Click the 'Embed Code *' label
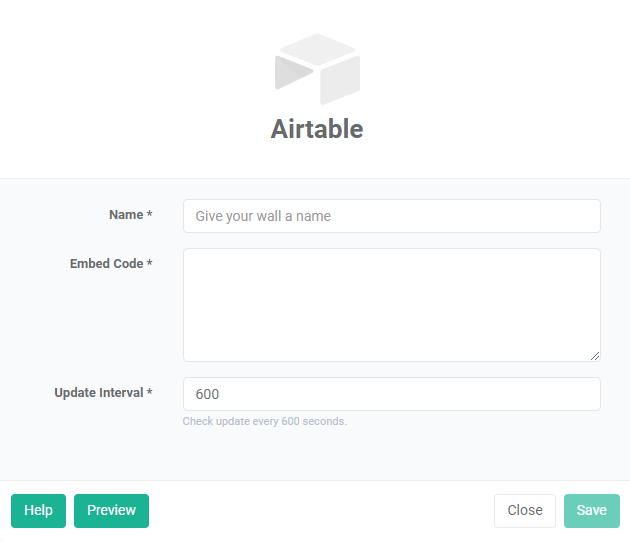This screenshot has height=543, width=630. 111,264
